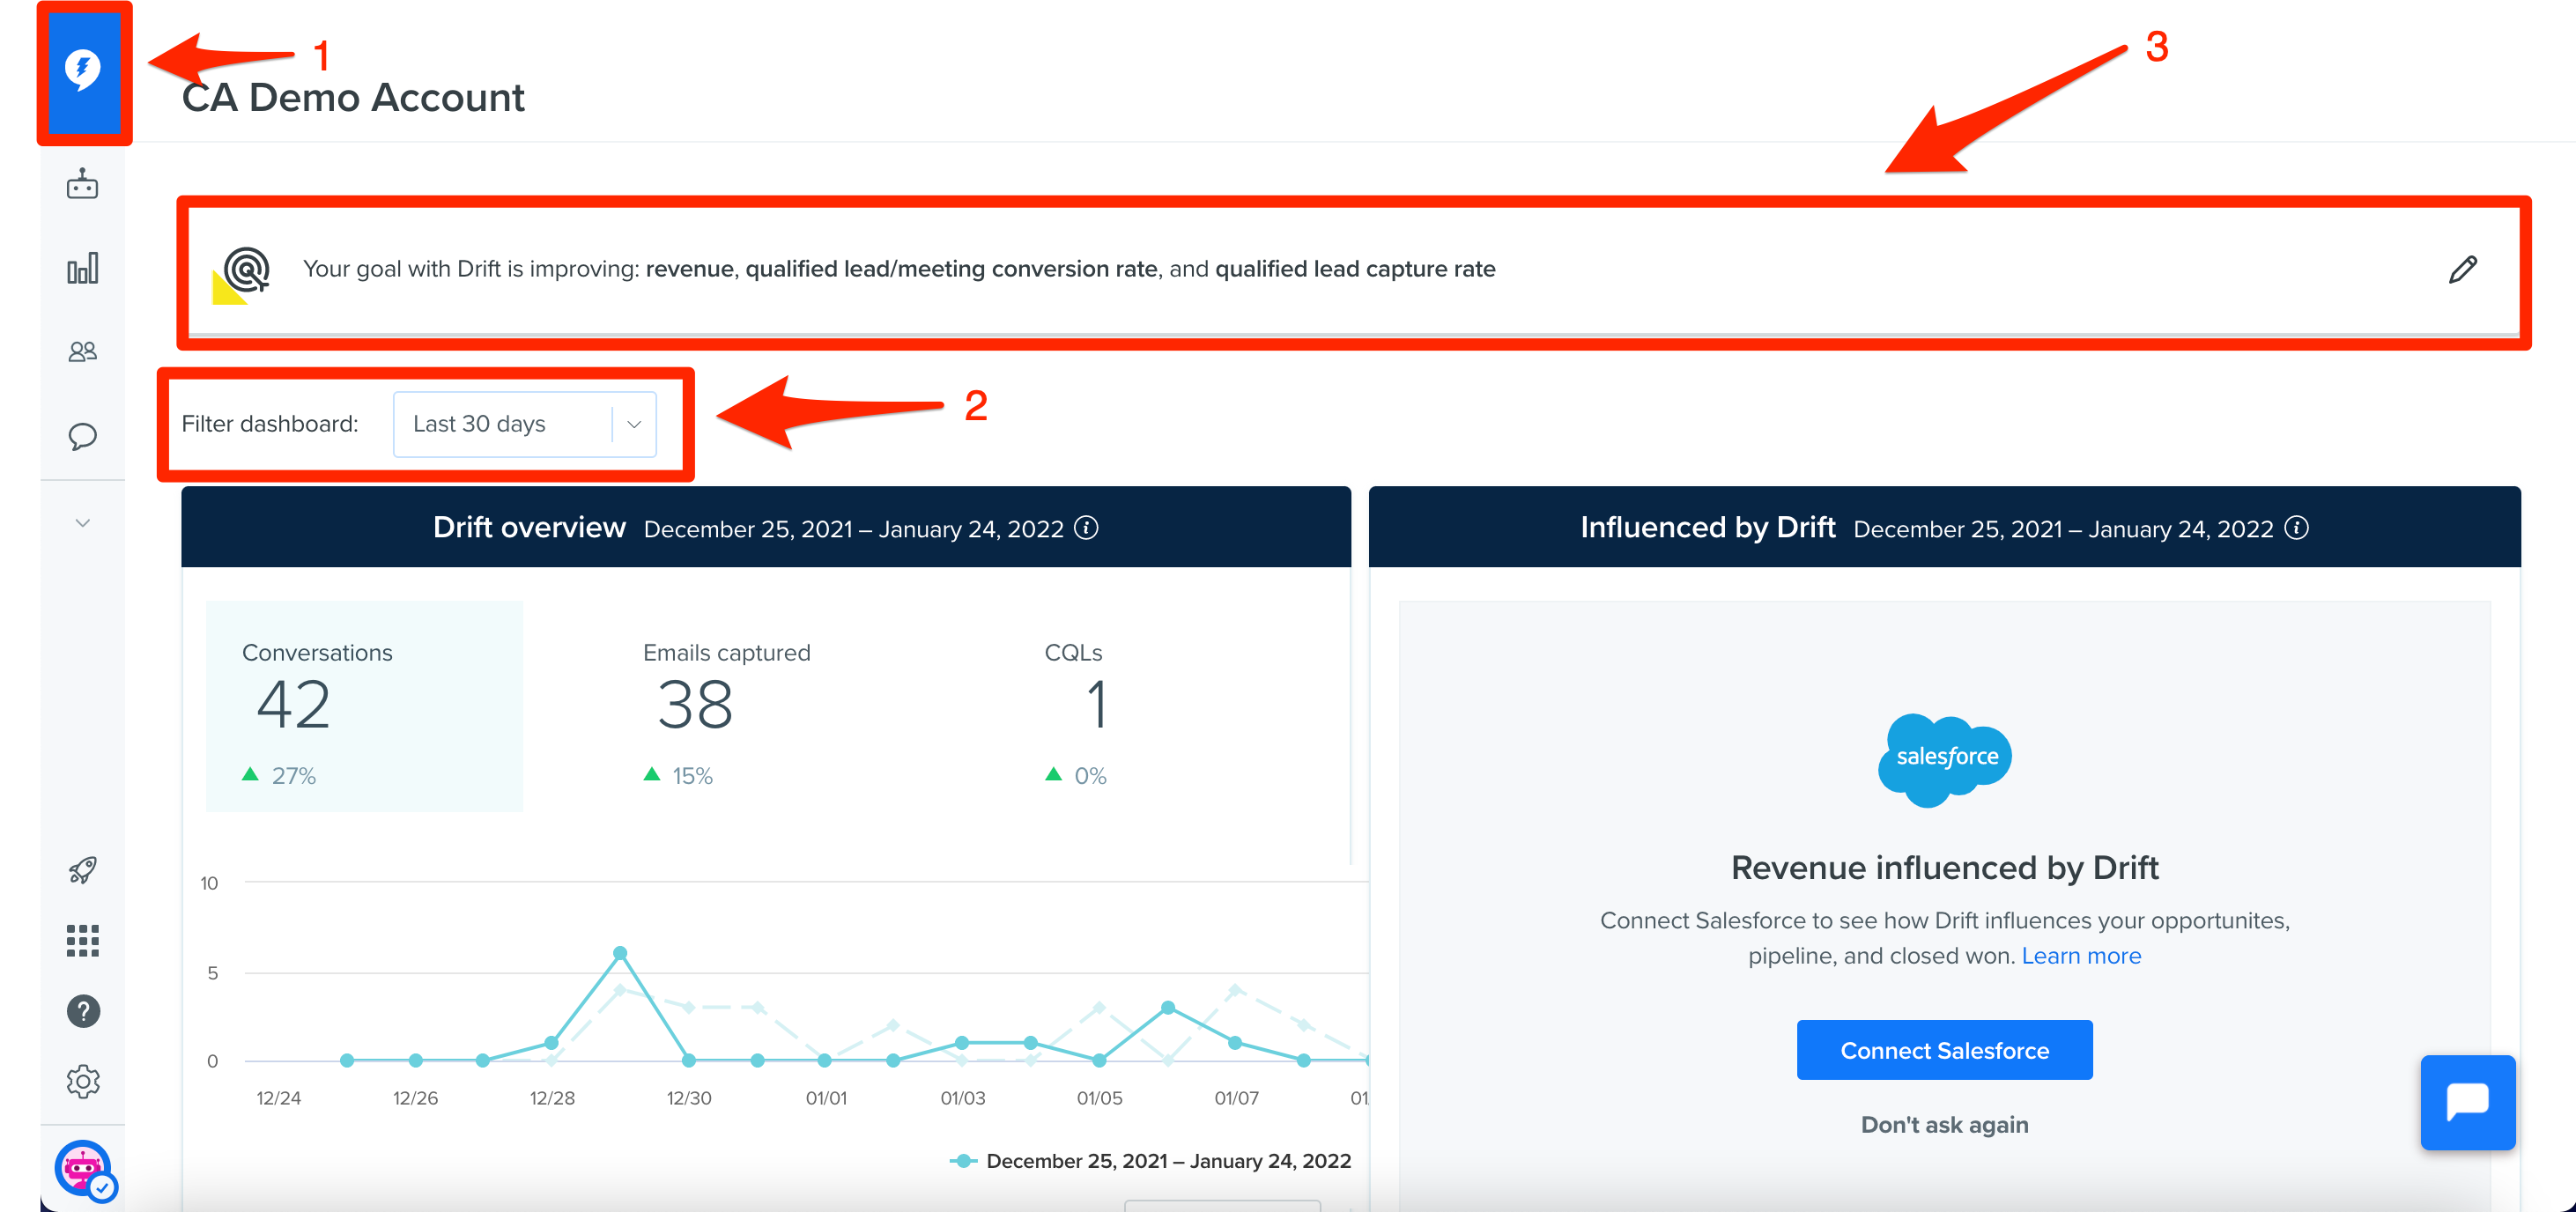Open the app grid icon in sidebar
This screenshot has width=2576, height=1212.
pyautogui.click(x=83, y=940)
